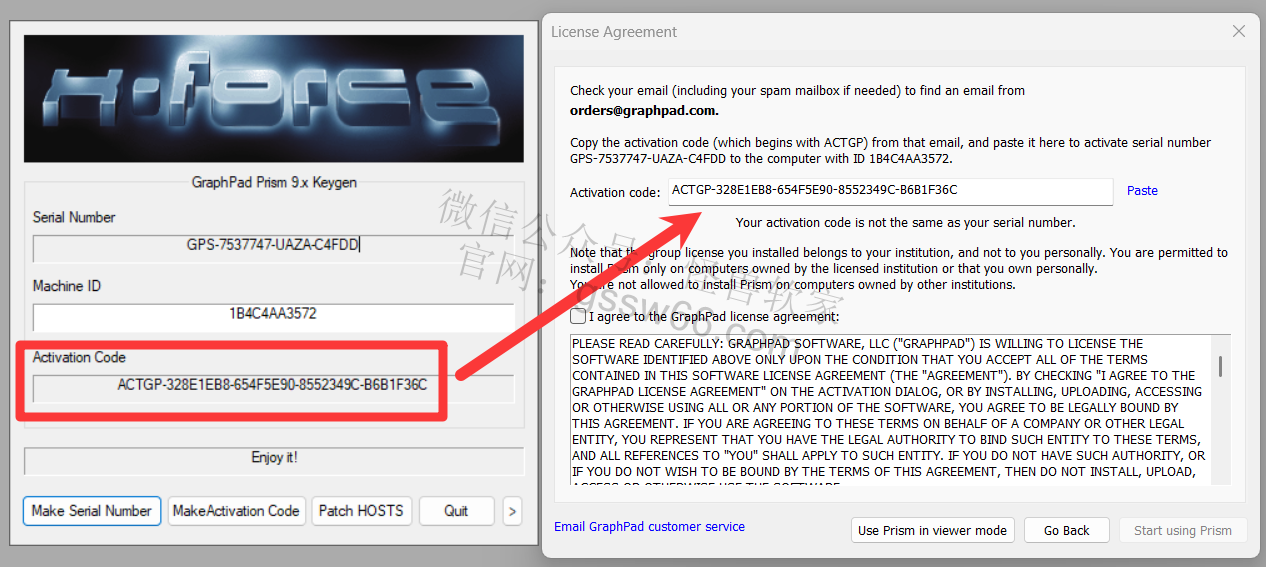Click the MakeActivation Code button
1266x567 pixels.
pos(236,511)
